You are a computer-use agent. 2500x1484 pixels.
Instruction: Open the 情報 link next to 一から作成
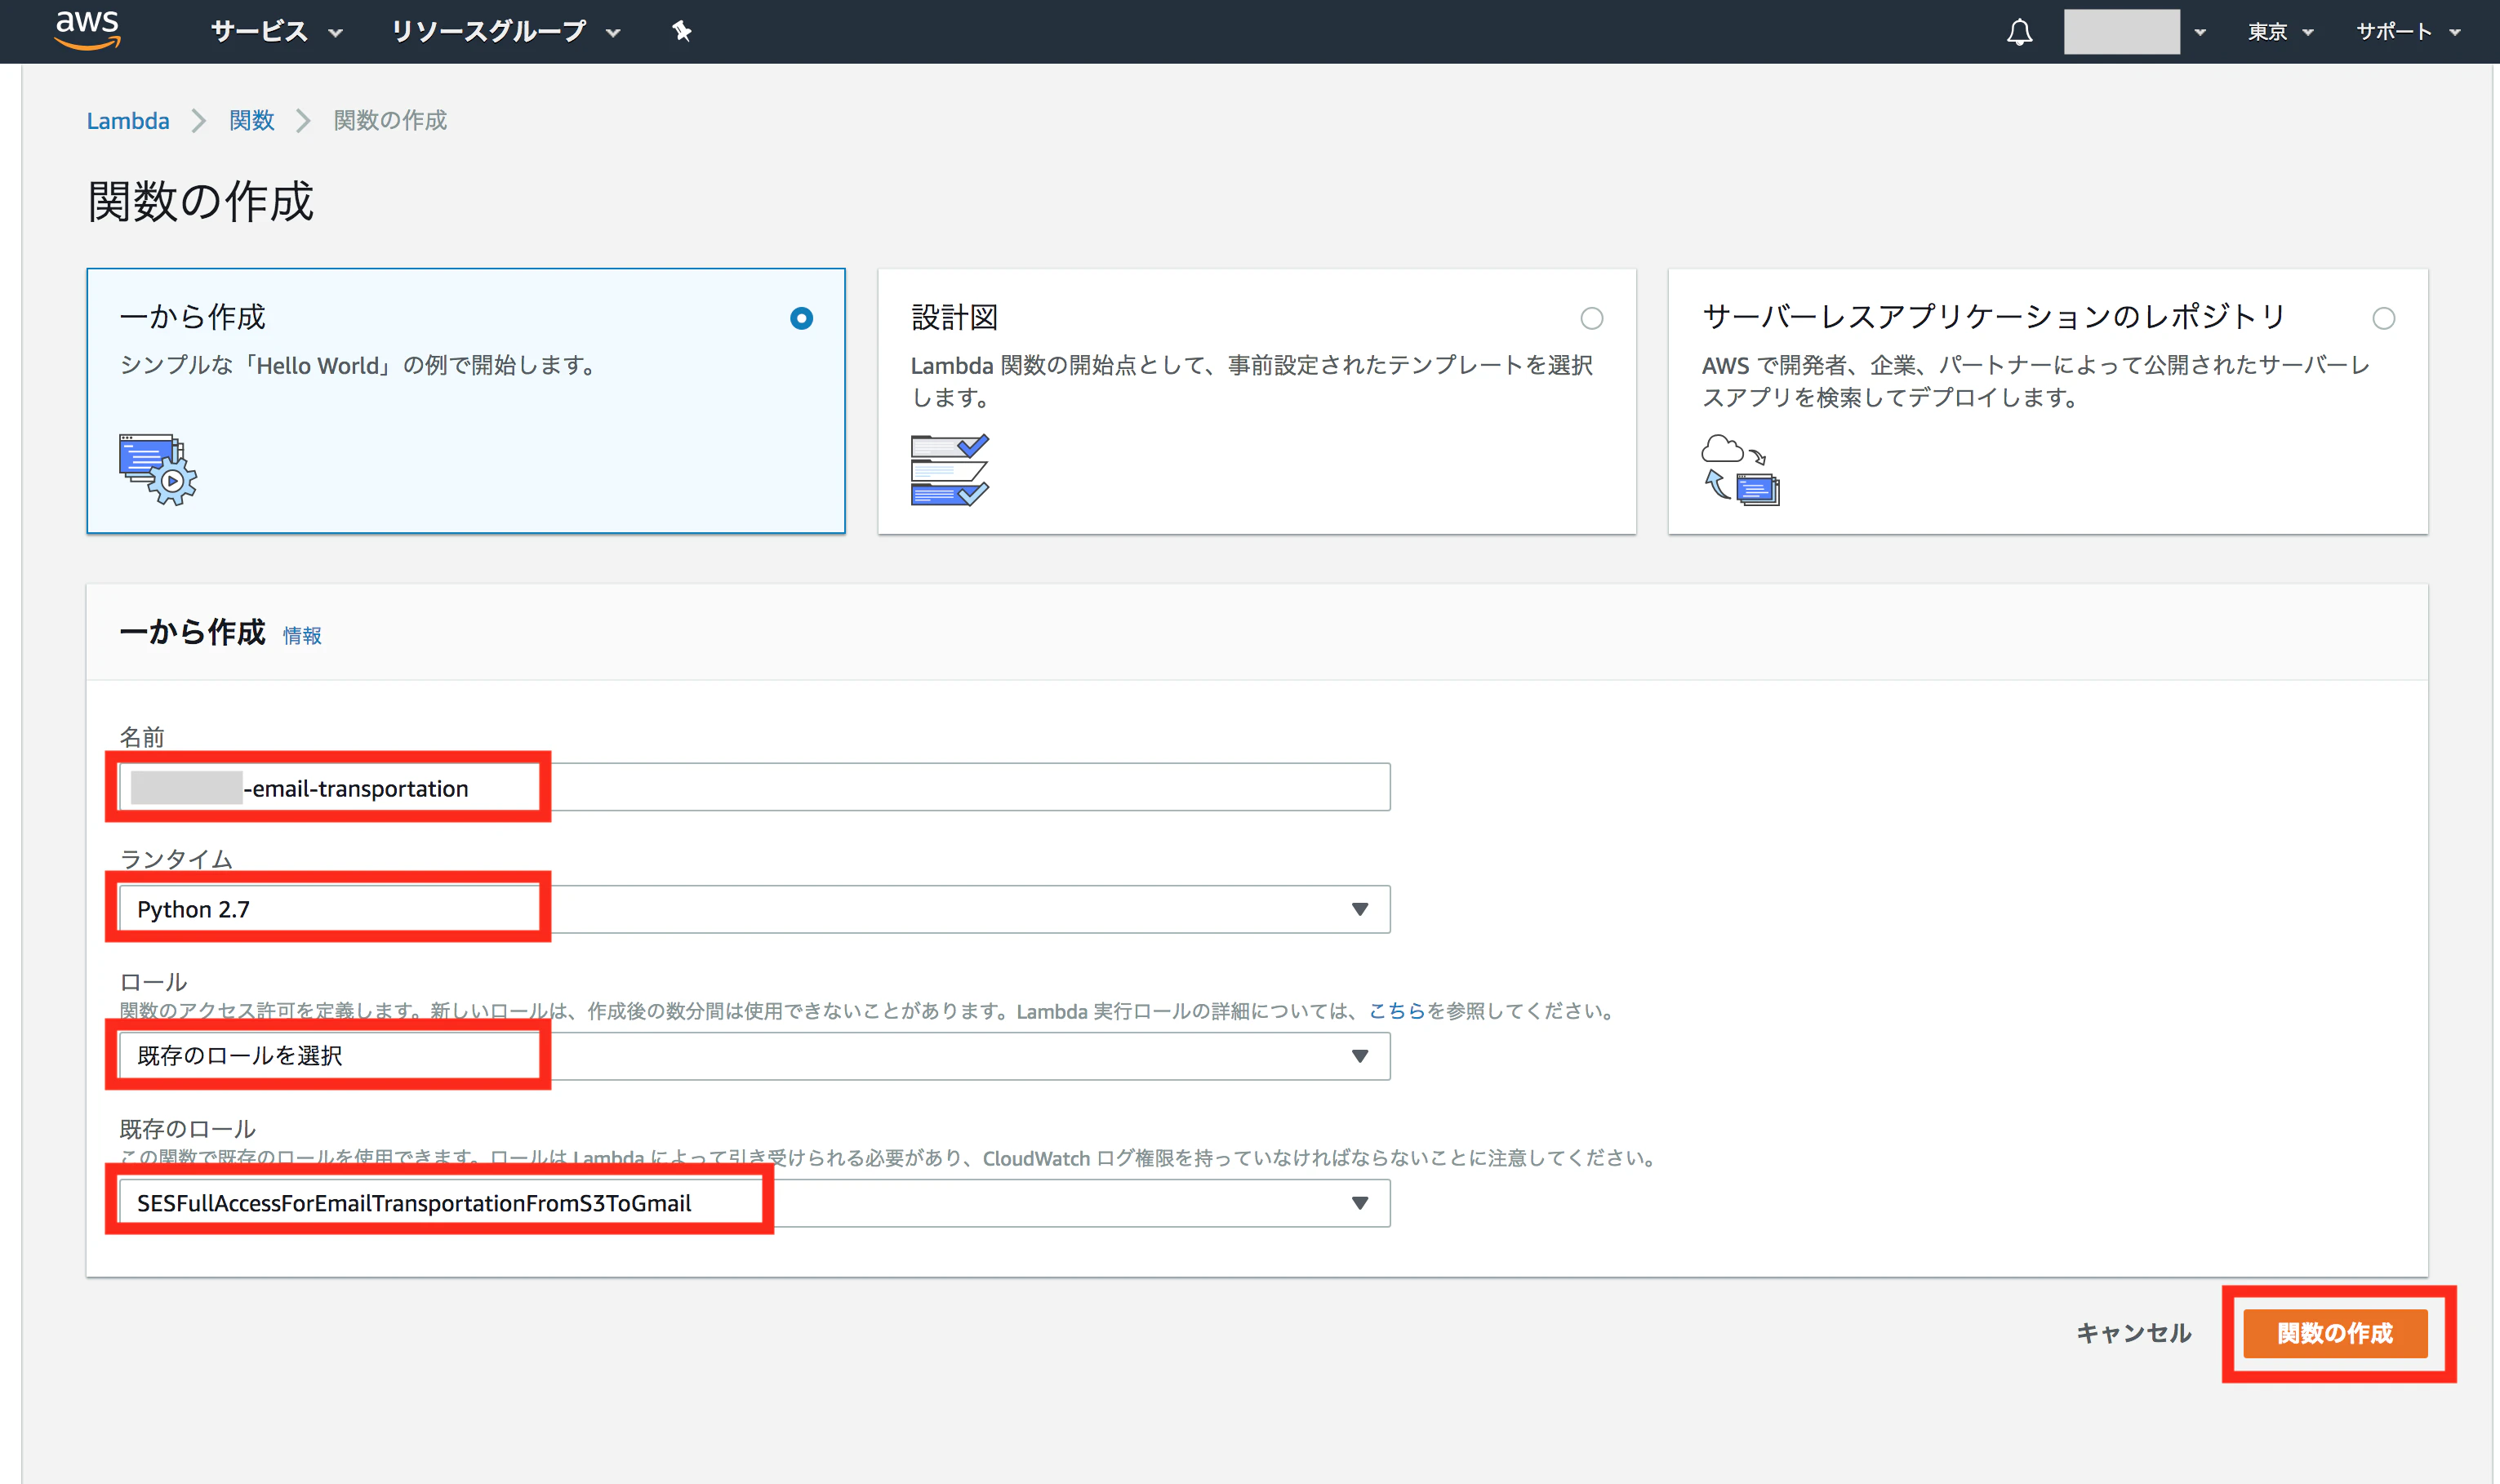(302, 635)
